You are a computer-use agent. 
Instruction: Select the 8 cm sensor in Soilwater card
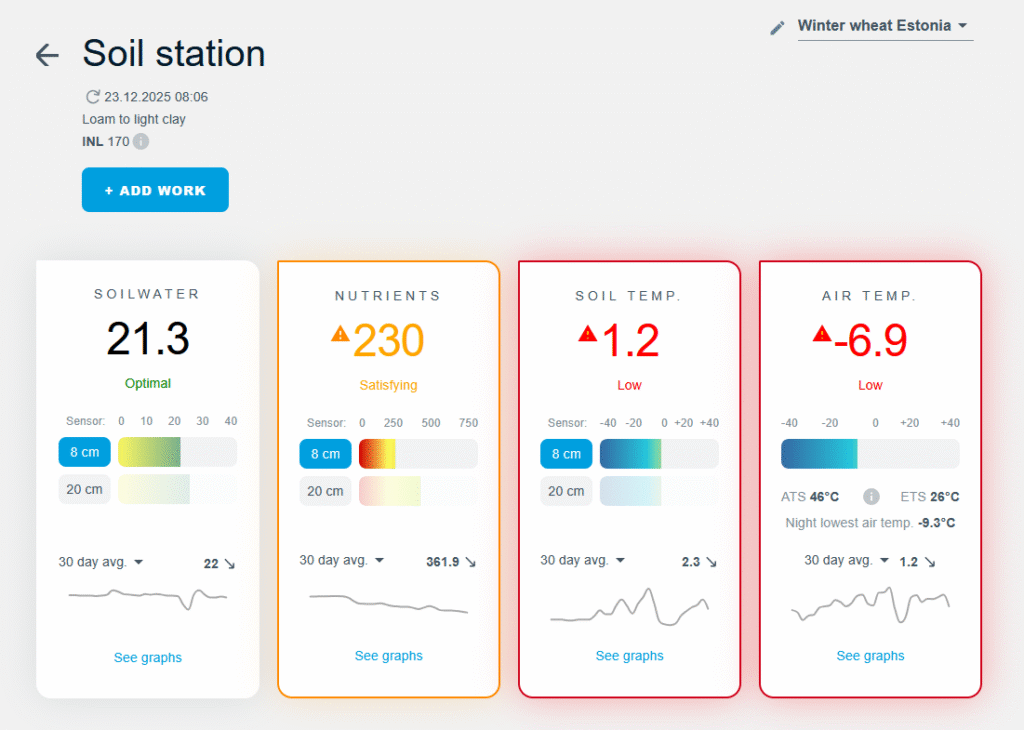coord(84,453)
